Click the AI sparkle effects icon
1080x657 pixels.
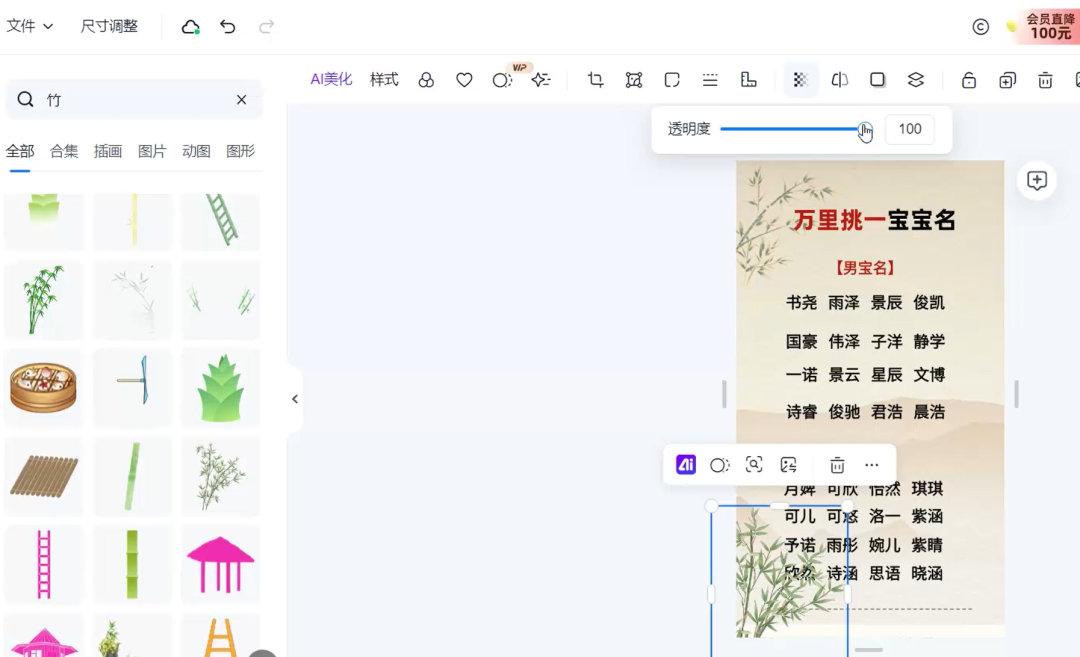[541, 81]
